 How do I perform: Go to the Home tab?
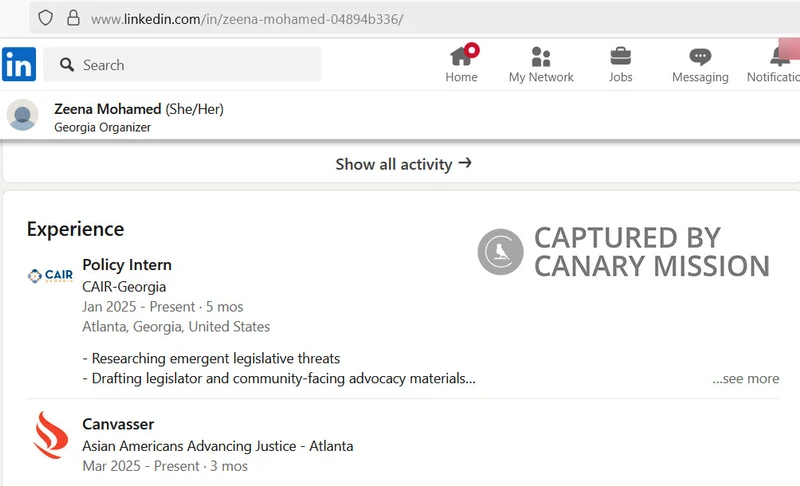(x=461, y=63)
